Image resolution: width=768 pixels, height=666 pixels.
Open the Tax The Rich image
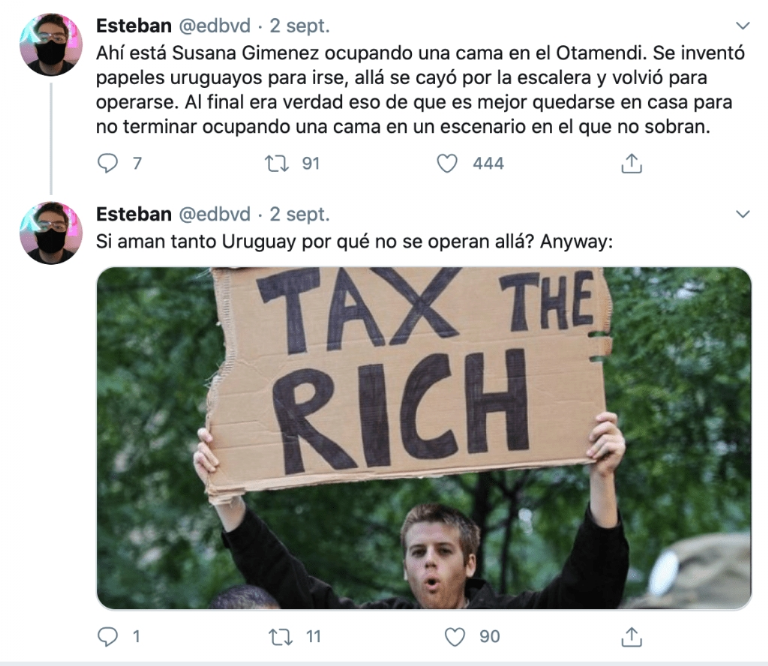pos(424,438)
